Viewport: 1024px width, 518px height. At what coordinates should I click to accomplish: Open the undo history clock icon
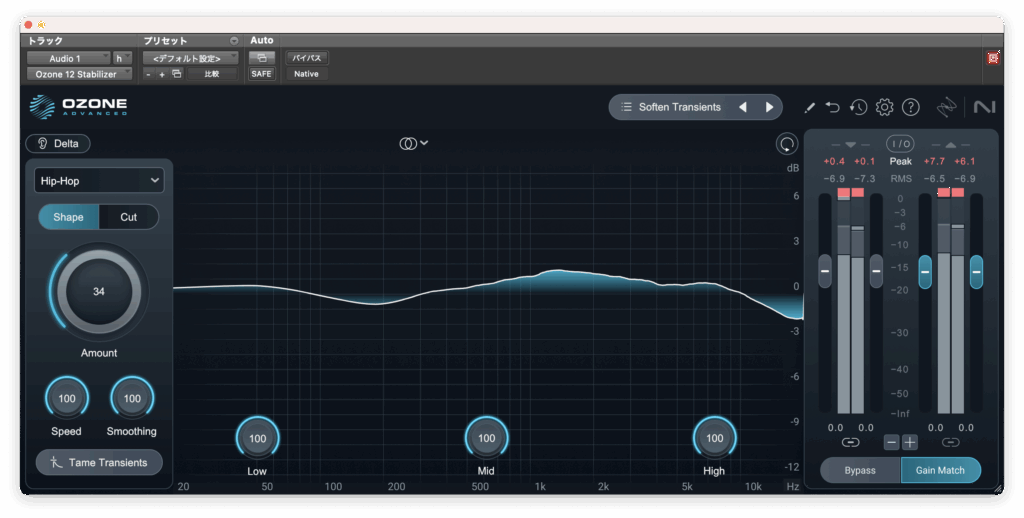click(x=858, y=107)
